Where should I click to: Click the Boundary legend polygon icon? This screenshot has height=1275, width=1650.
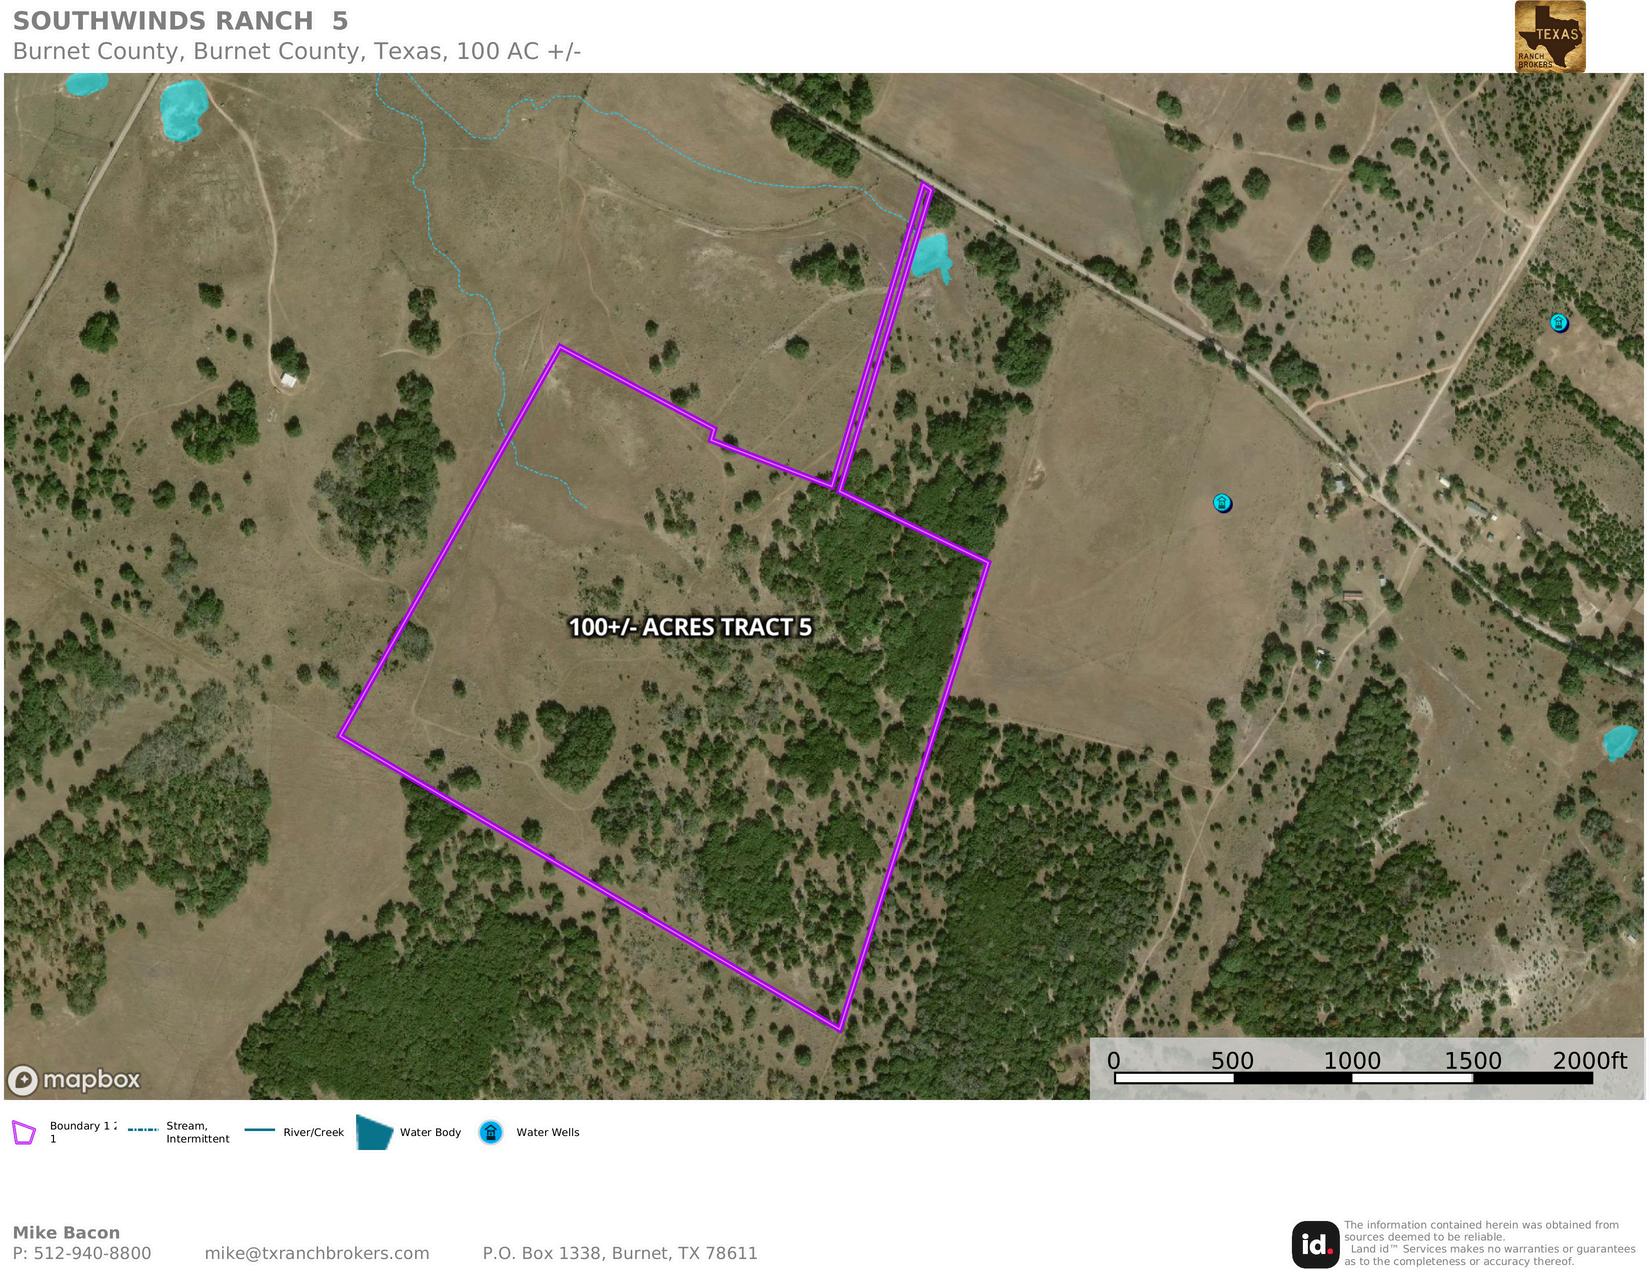(24, 1132)
